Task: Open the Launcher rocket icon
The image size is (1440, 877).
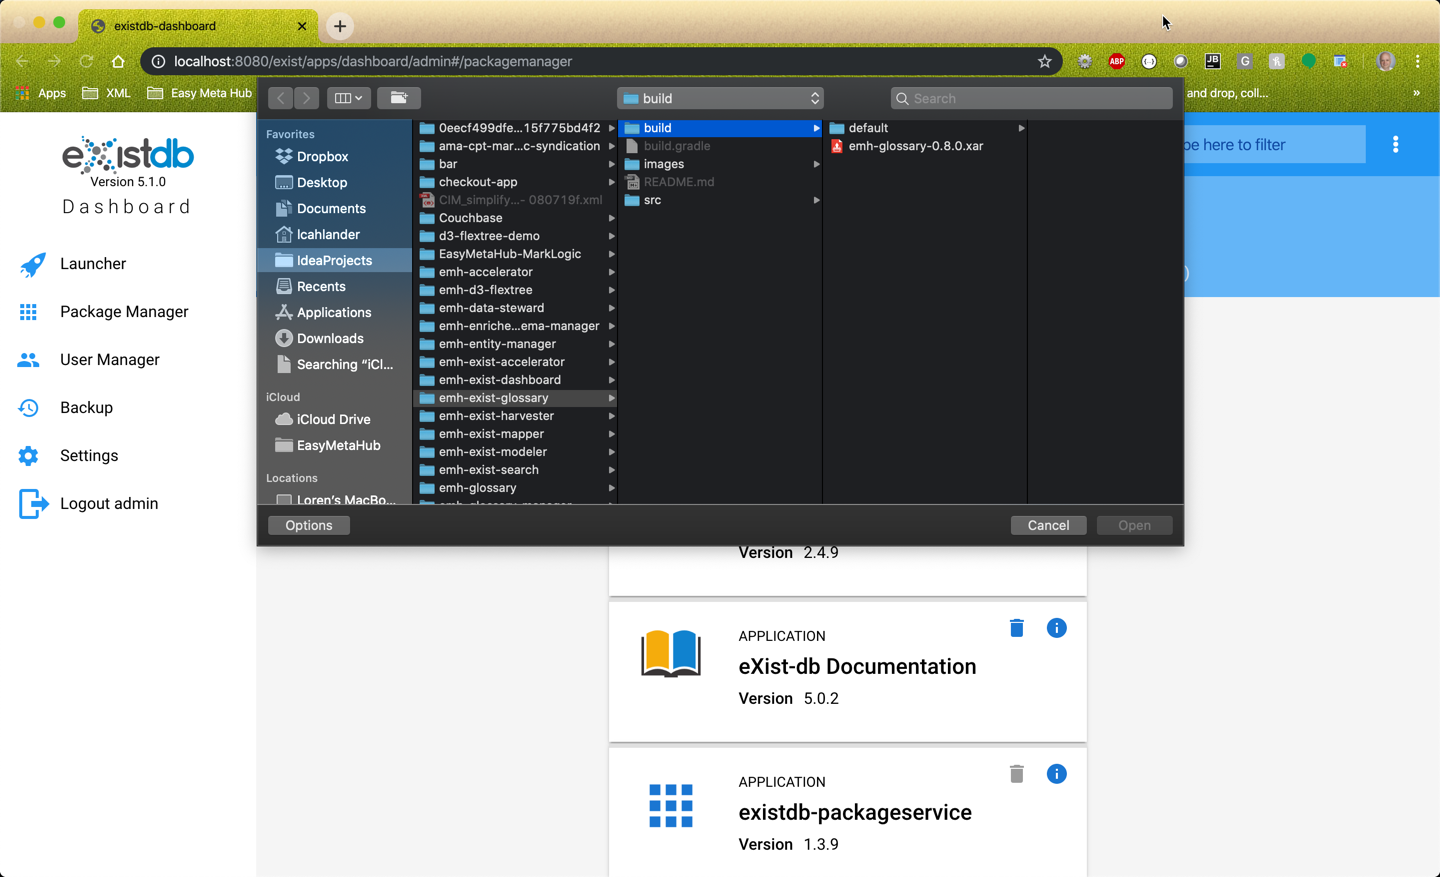Action: [32, 264]
